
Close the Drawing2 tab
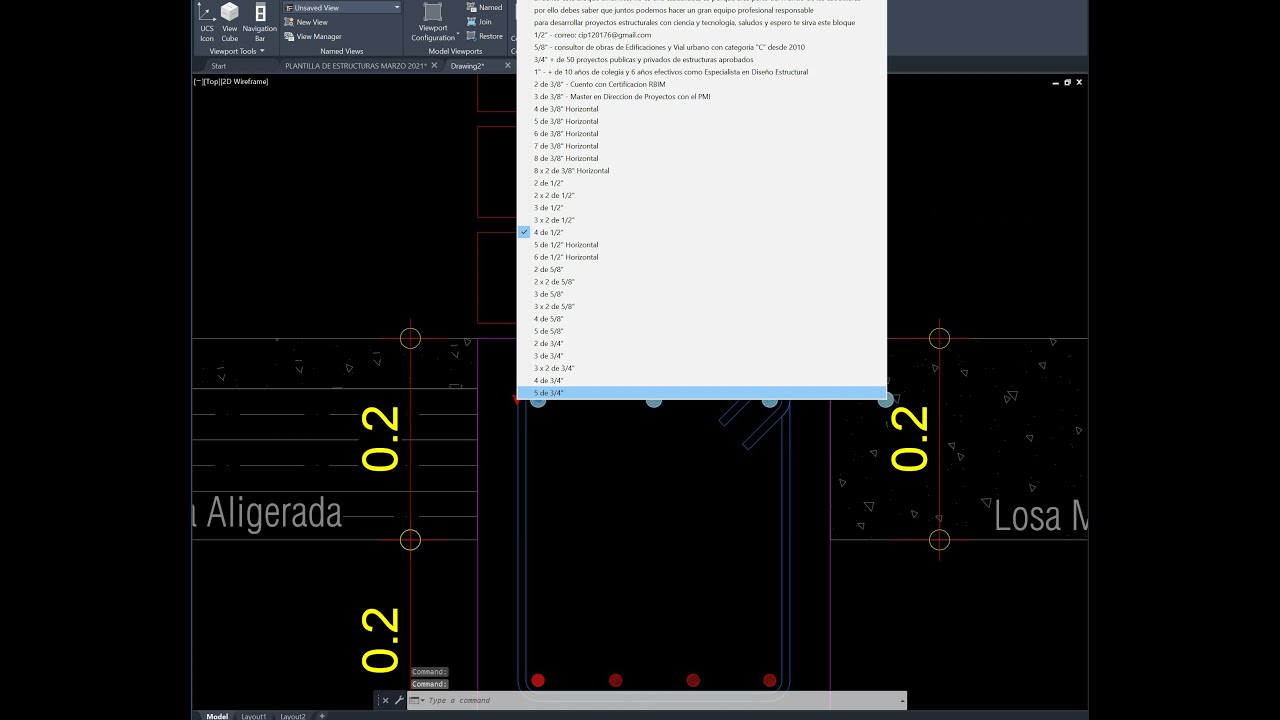coord(507,66)
